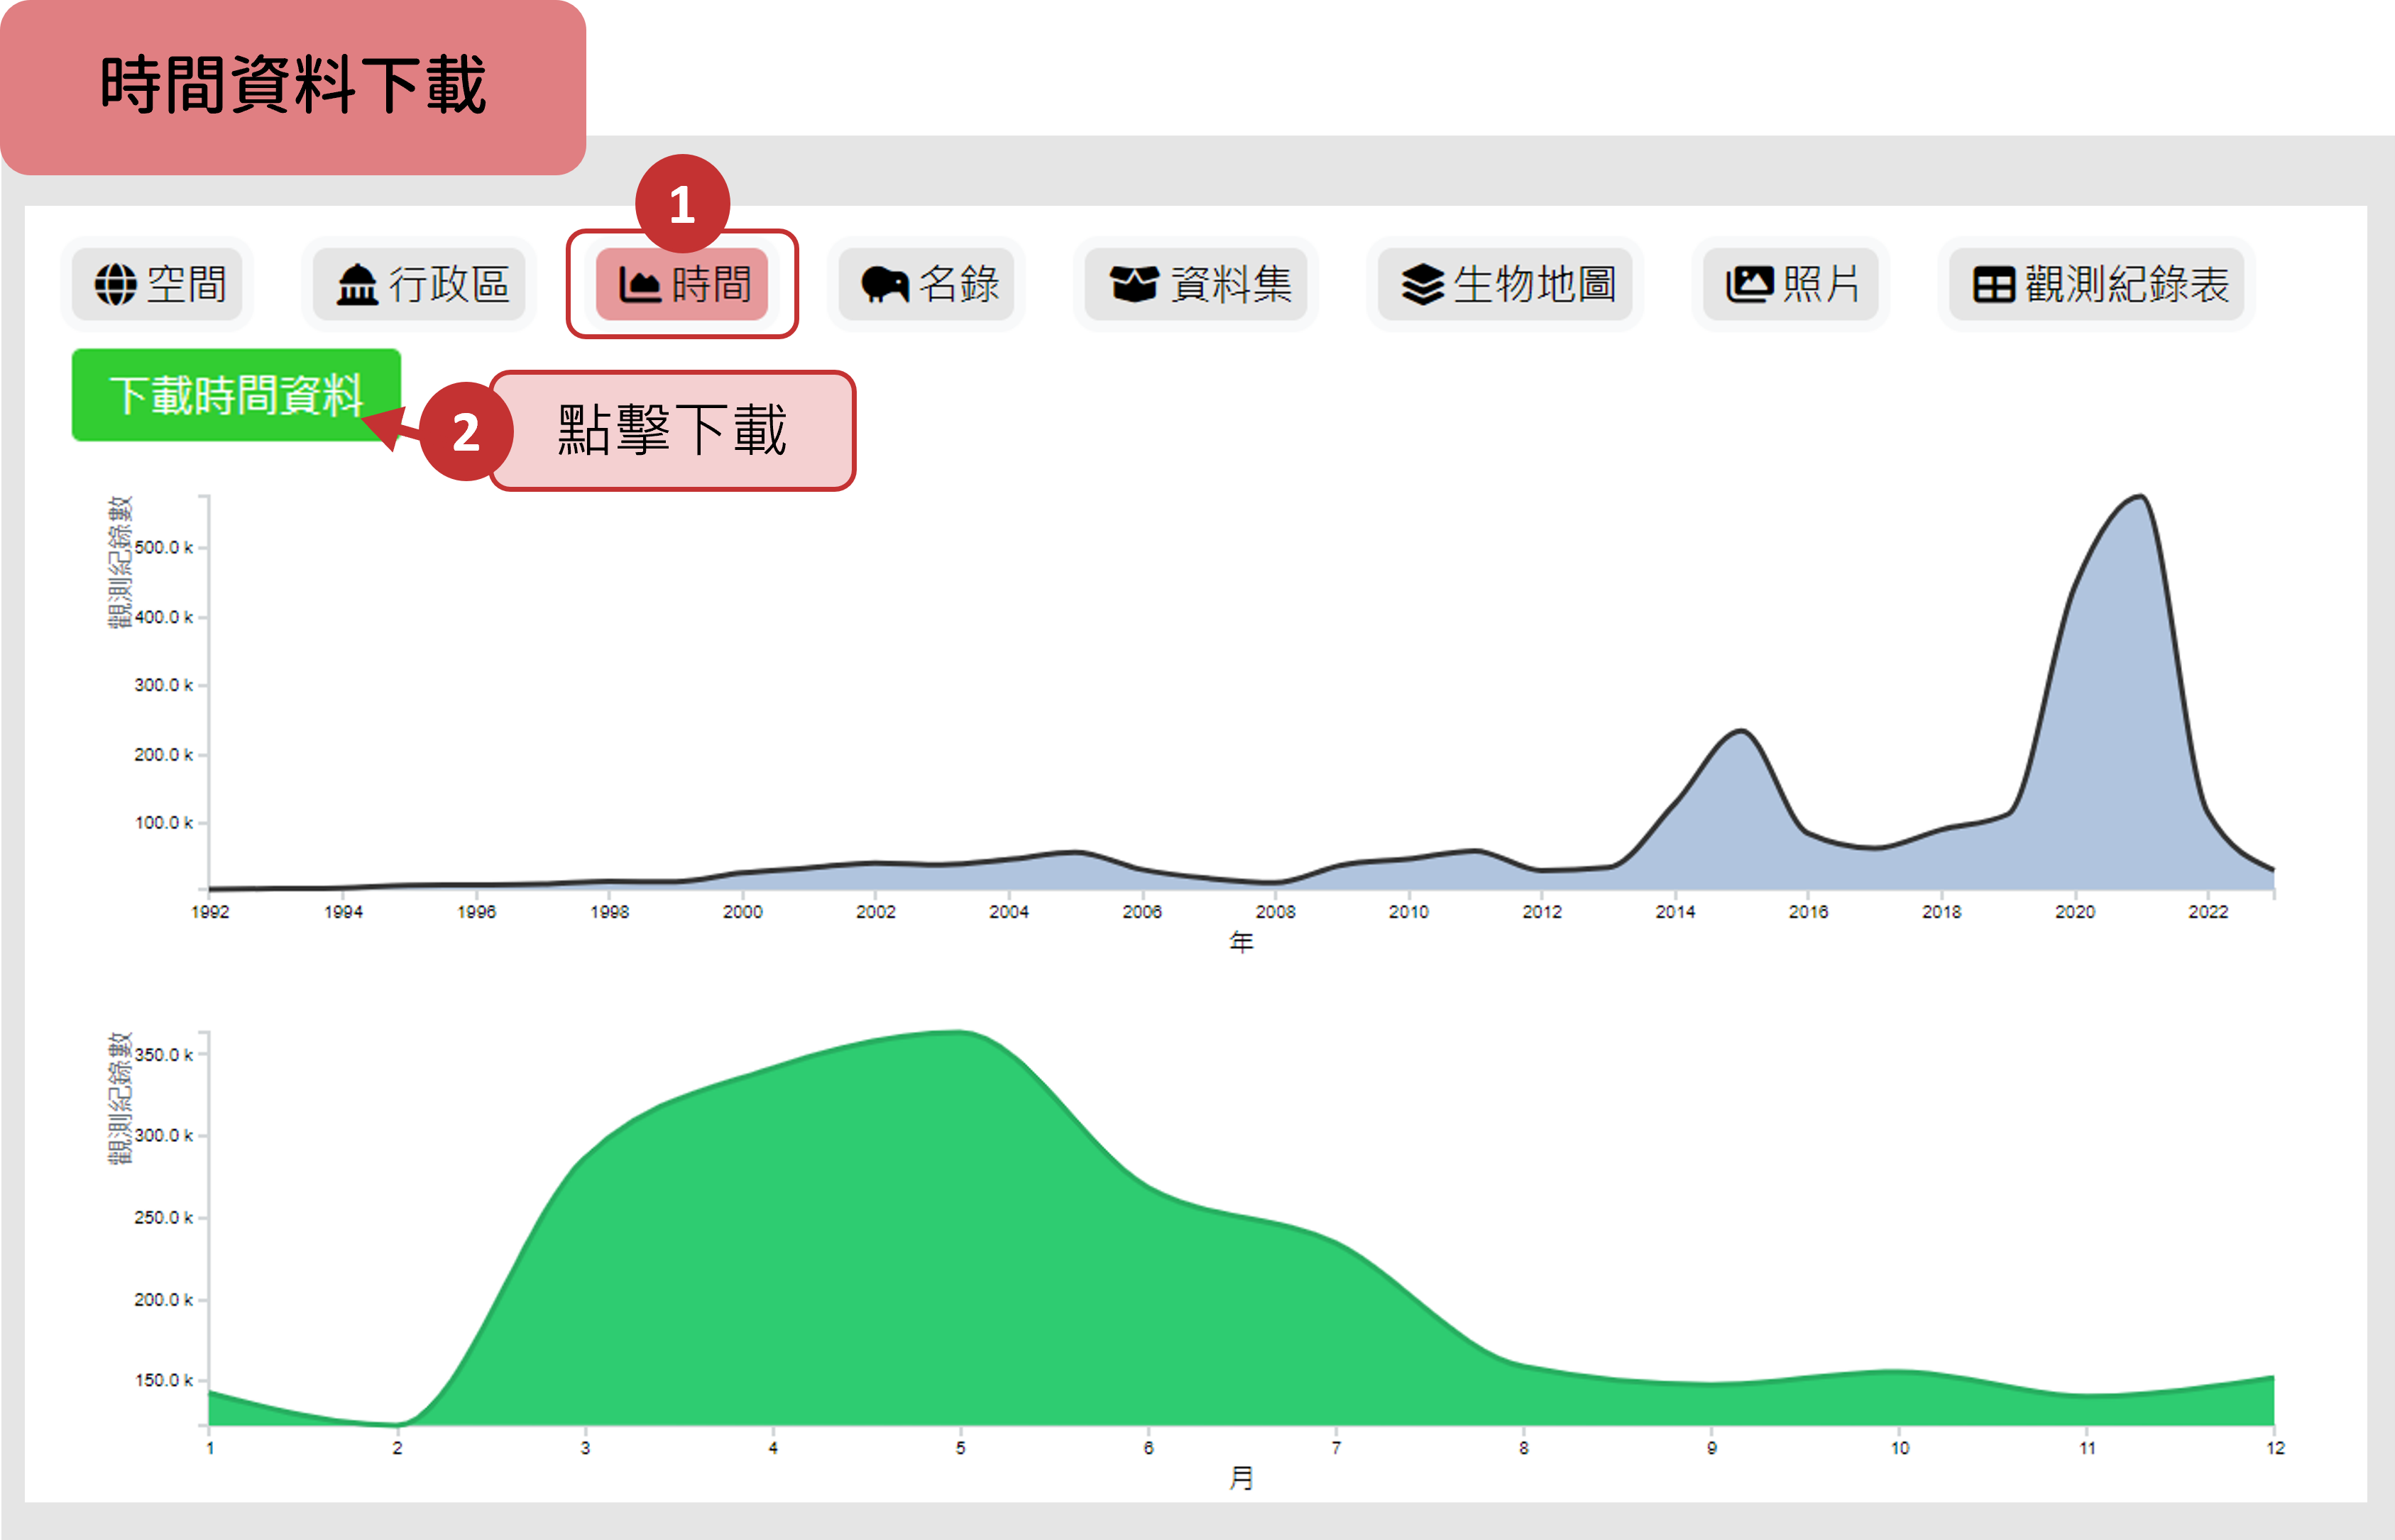Screen dimensions: 2395x1540
Task: Switch to 生物地圖 tab label
Action: click(x=1535, y=285)
